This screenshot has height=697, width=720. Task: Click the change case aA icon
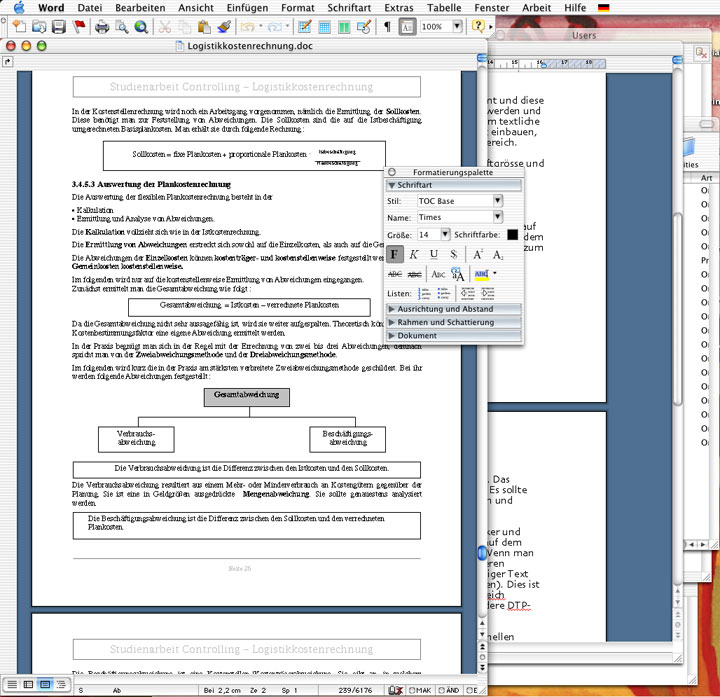tap(458, 274)
